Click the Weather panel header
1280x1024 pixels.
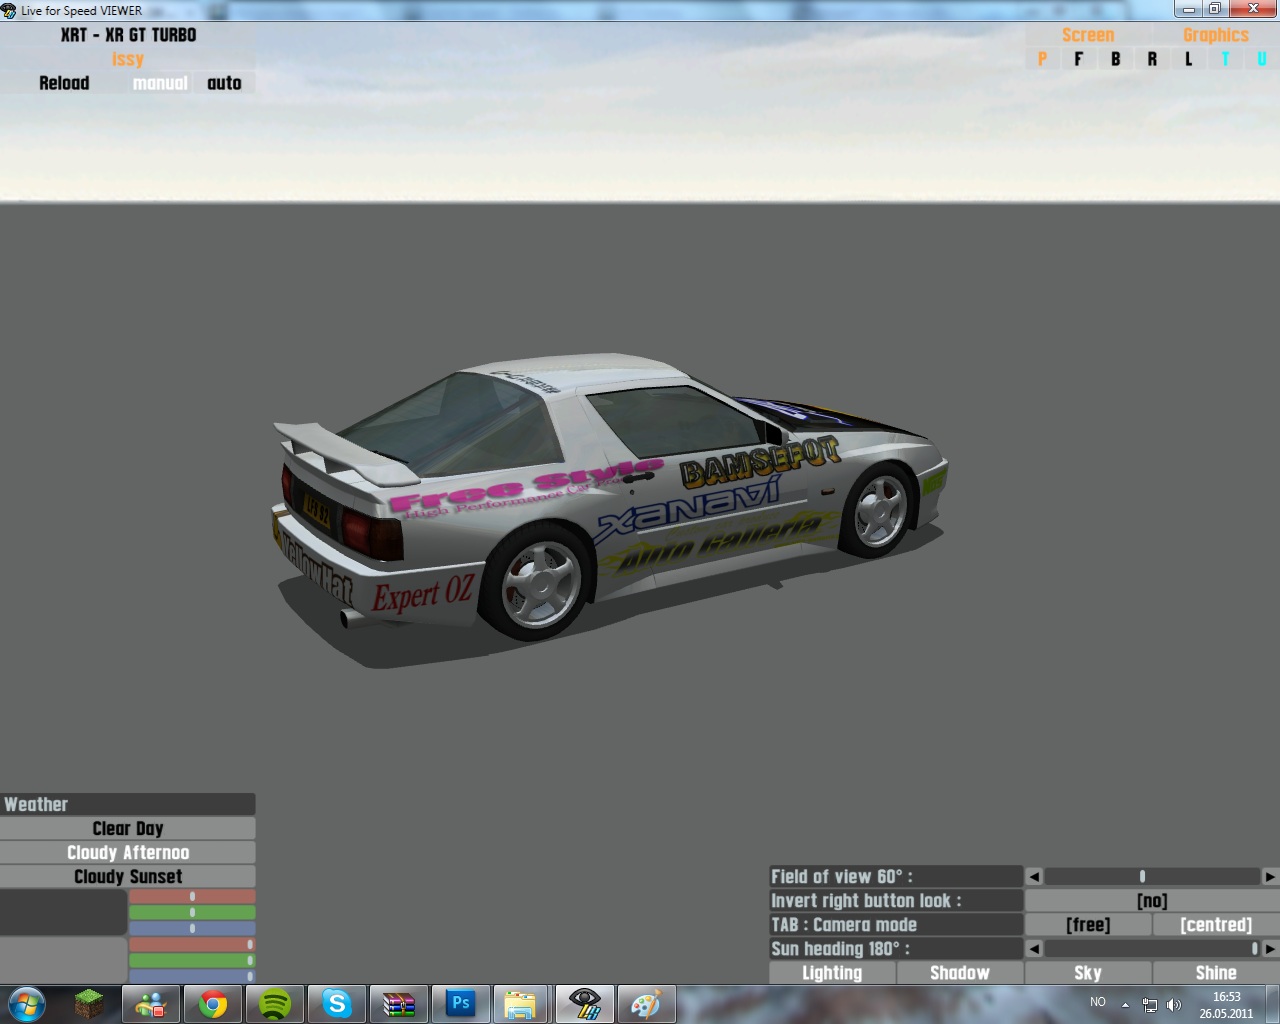click(x=128, y=805)
